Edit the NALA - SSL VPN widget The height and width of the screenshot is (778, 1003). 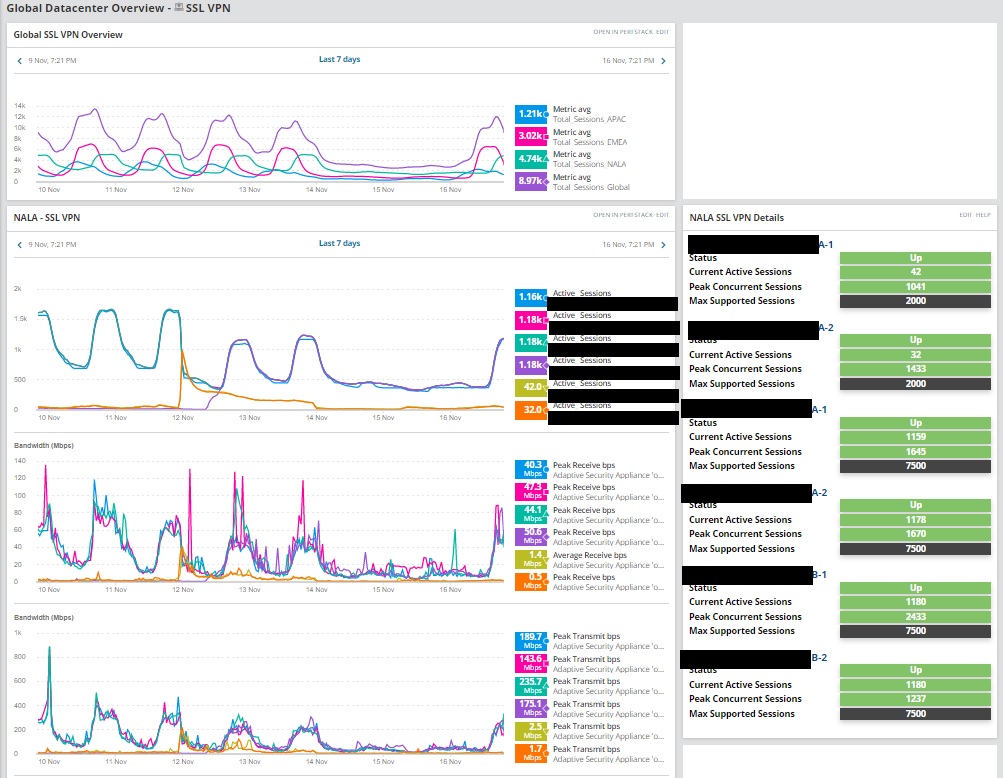662,215
